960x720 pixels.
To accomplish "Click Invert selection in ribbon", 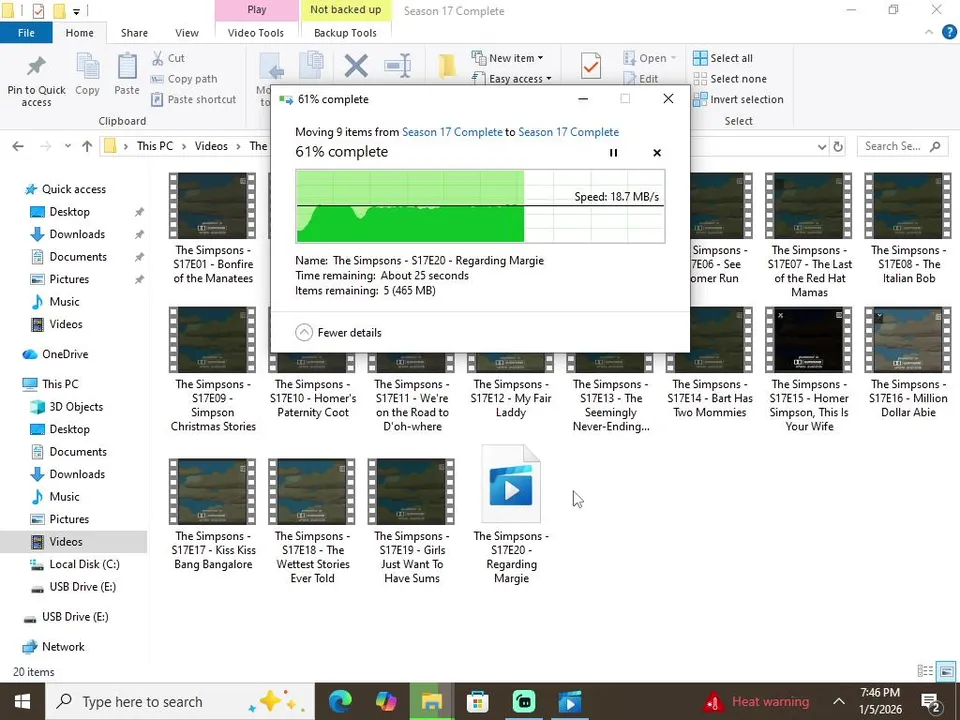I will coord(738,99).
